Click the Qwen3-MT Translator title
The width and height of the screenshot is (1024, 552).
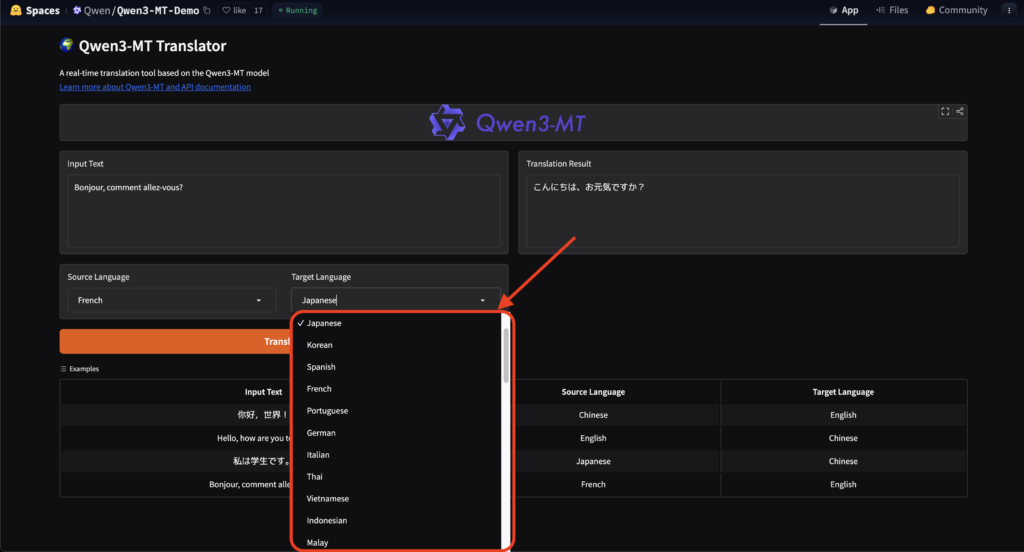click(152, 46)
